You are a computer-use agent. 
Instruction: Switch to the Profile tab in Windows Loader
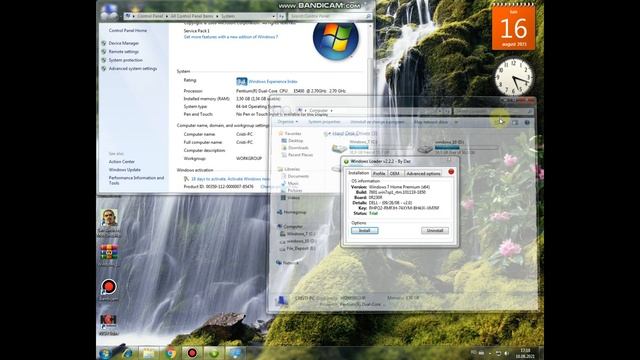379,173
